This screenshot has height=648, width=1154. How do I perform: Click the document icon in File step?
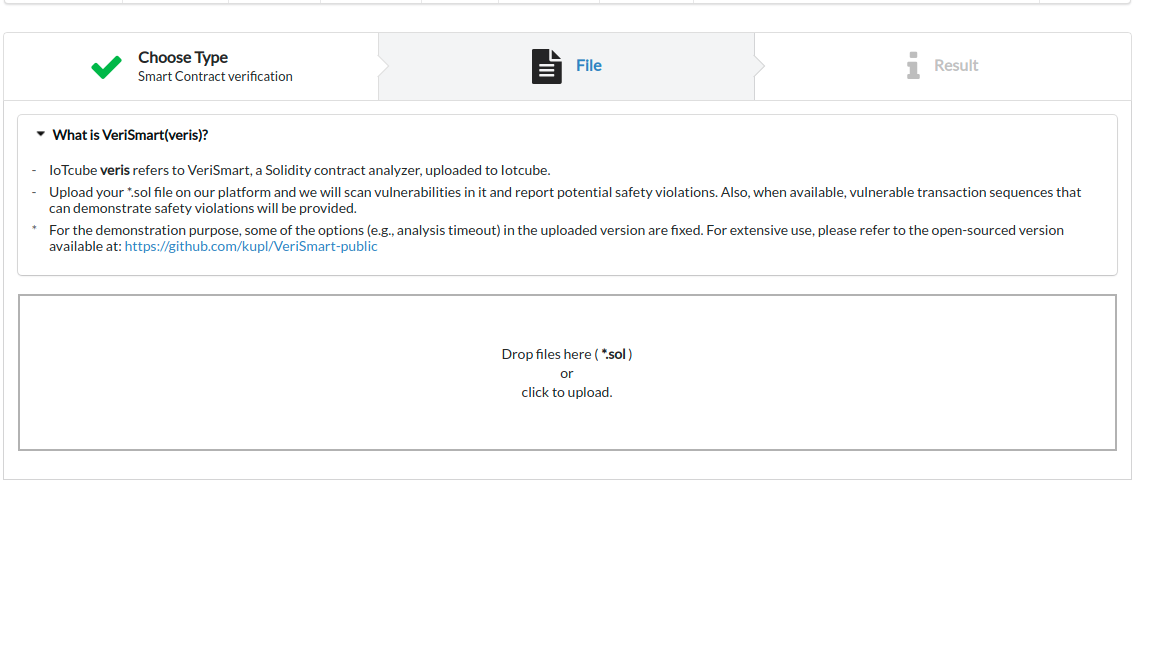pos(546,66)
